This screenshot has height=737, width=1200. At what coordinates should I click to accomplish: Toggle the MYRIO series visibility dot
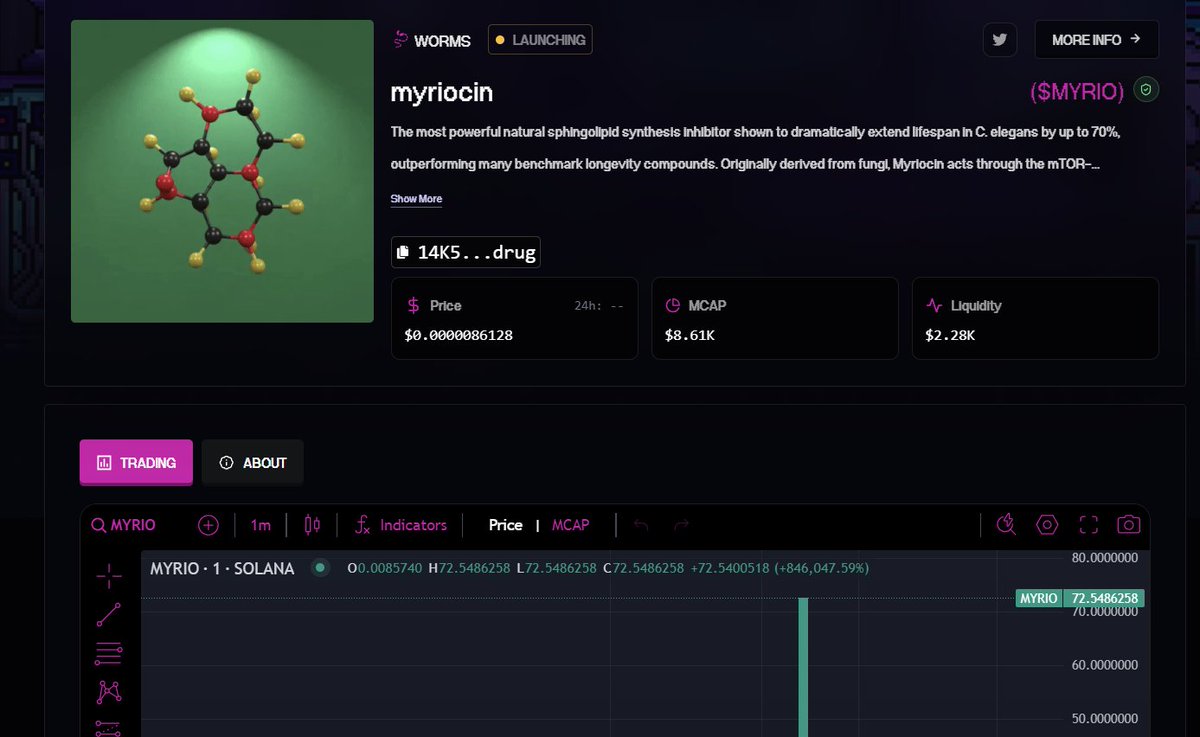320,568
